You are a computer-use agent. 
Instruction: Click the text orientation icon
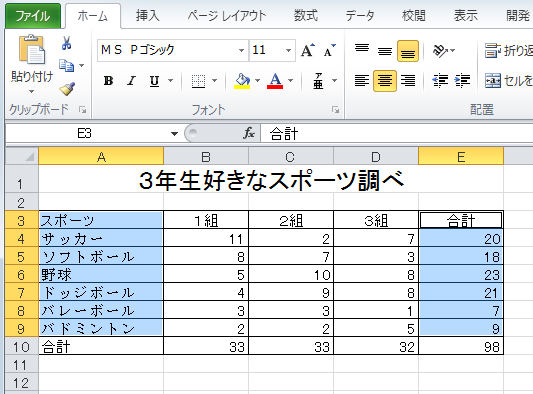440,51
